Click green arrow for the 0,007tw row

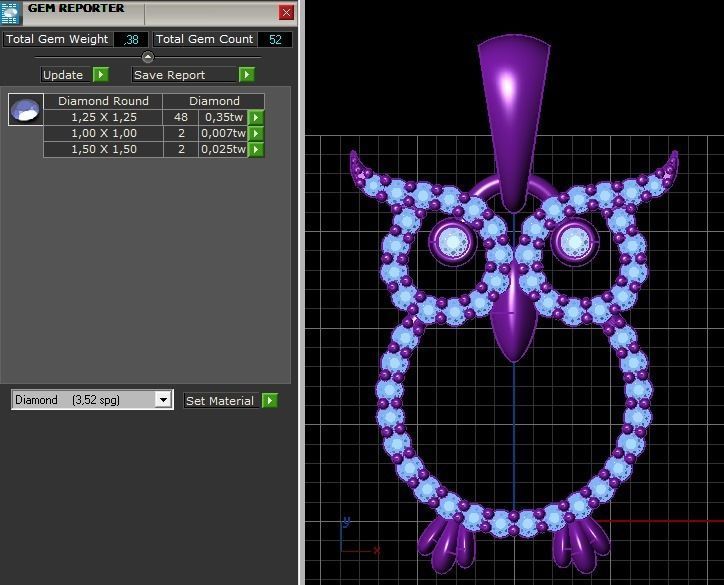point(256,133)
